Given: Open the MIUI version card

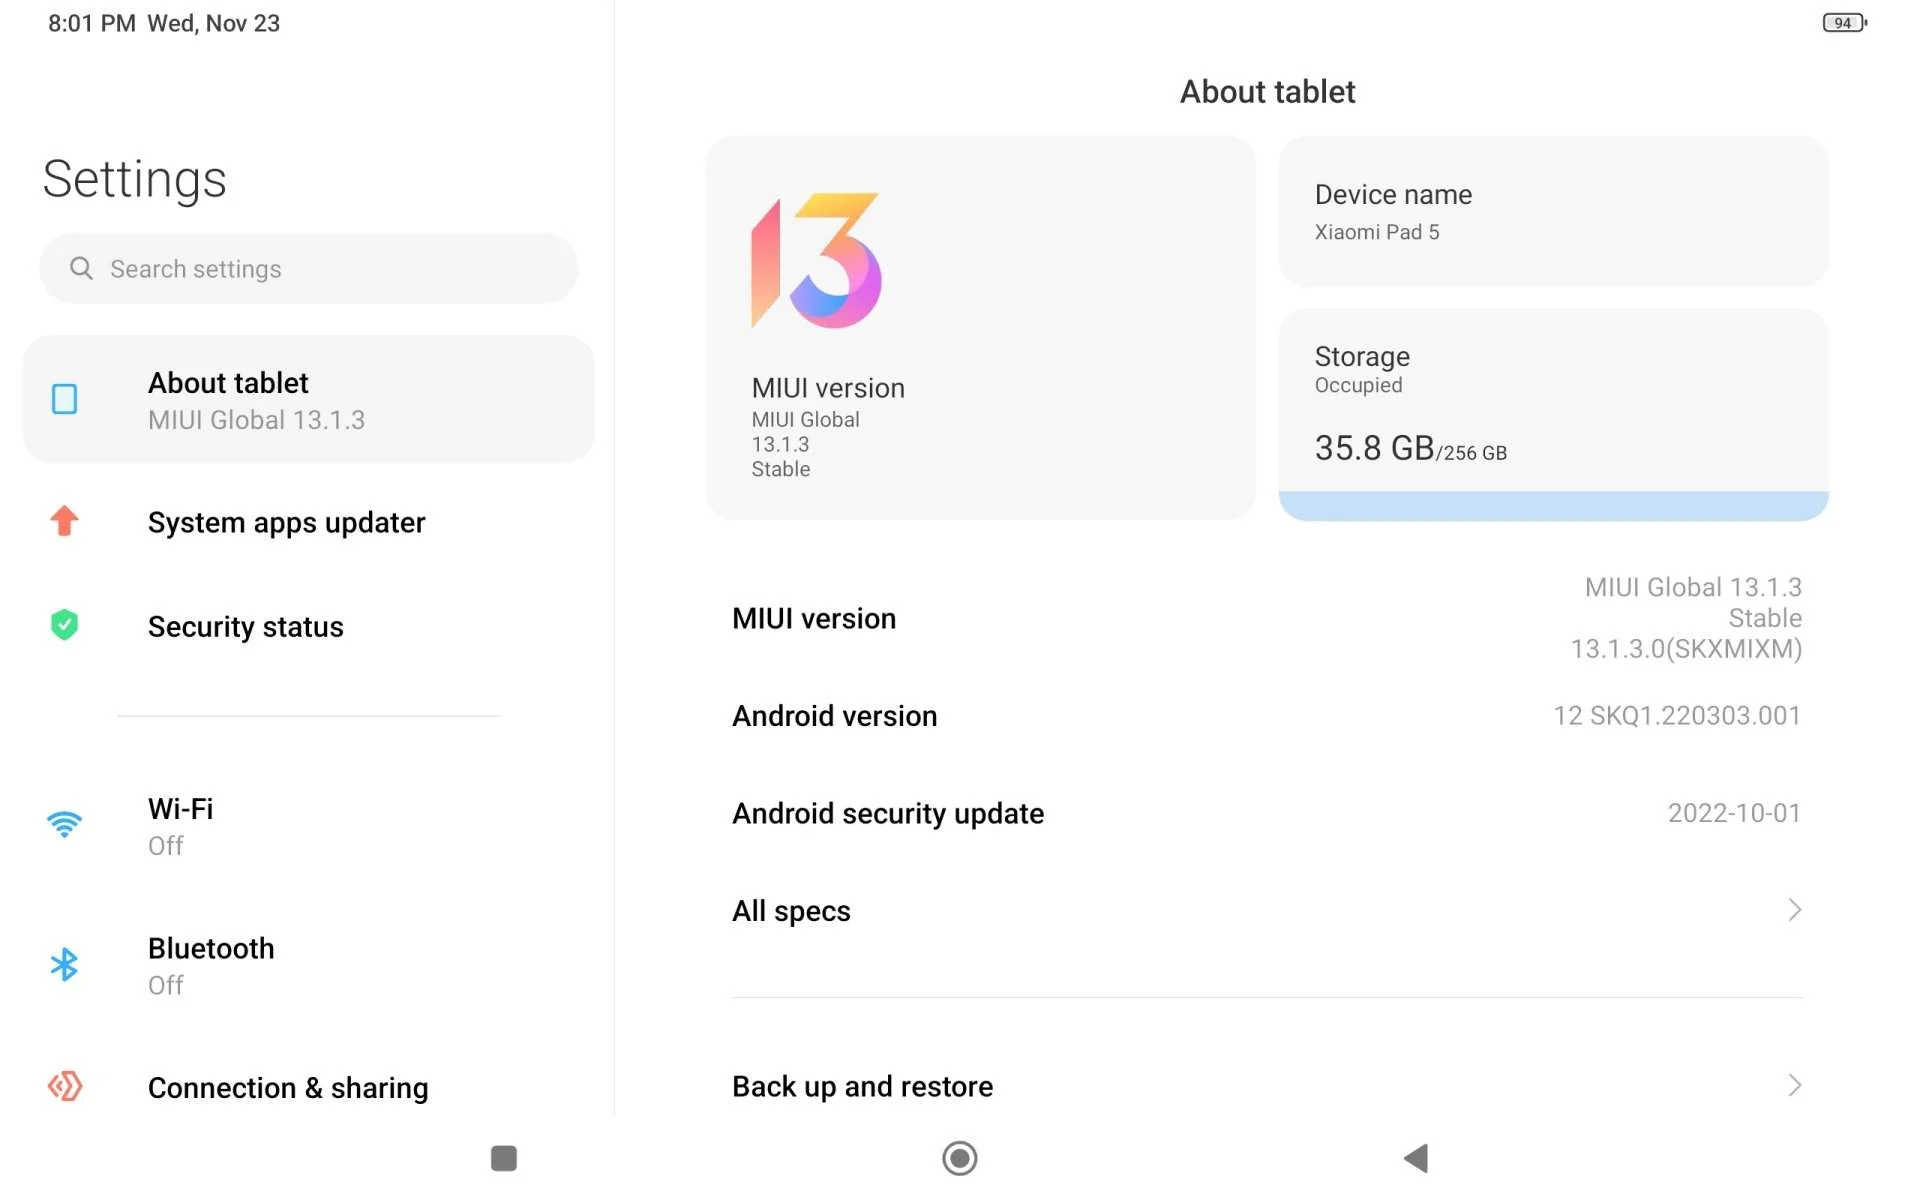Looking at the screenshot, I should click(980, 328).
